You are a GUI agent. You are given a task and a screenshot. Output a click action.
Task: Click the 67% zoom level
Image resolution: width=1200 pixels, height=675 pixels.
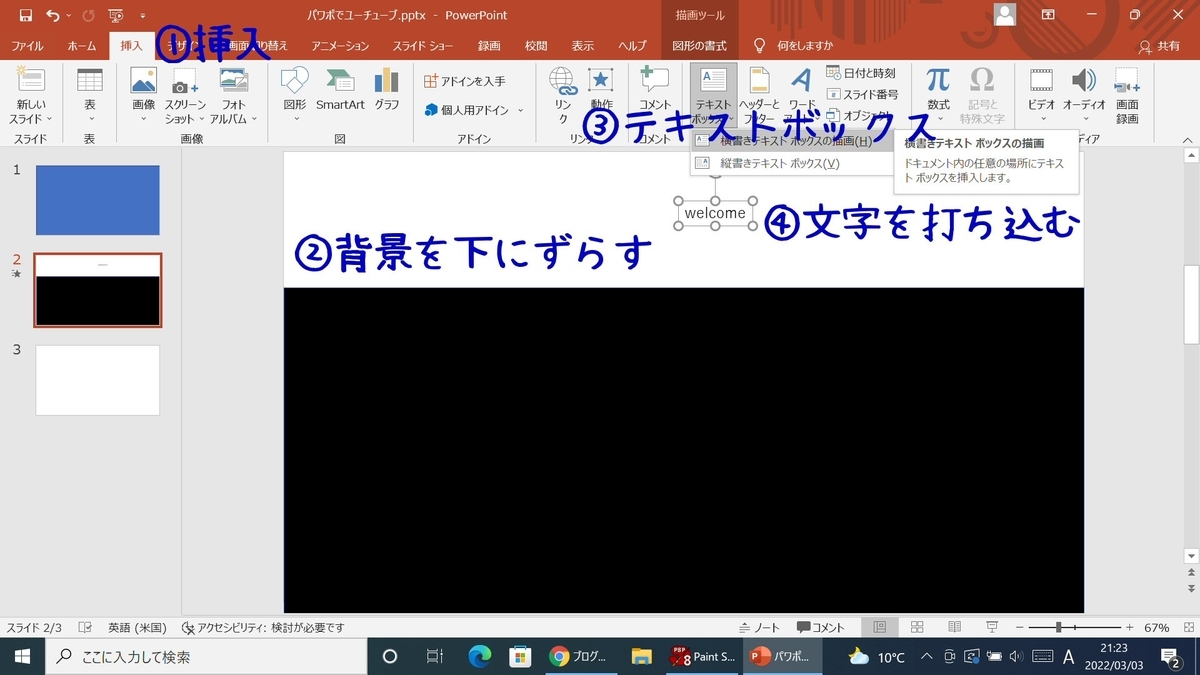1157,627
